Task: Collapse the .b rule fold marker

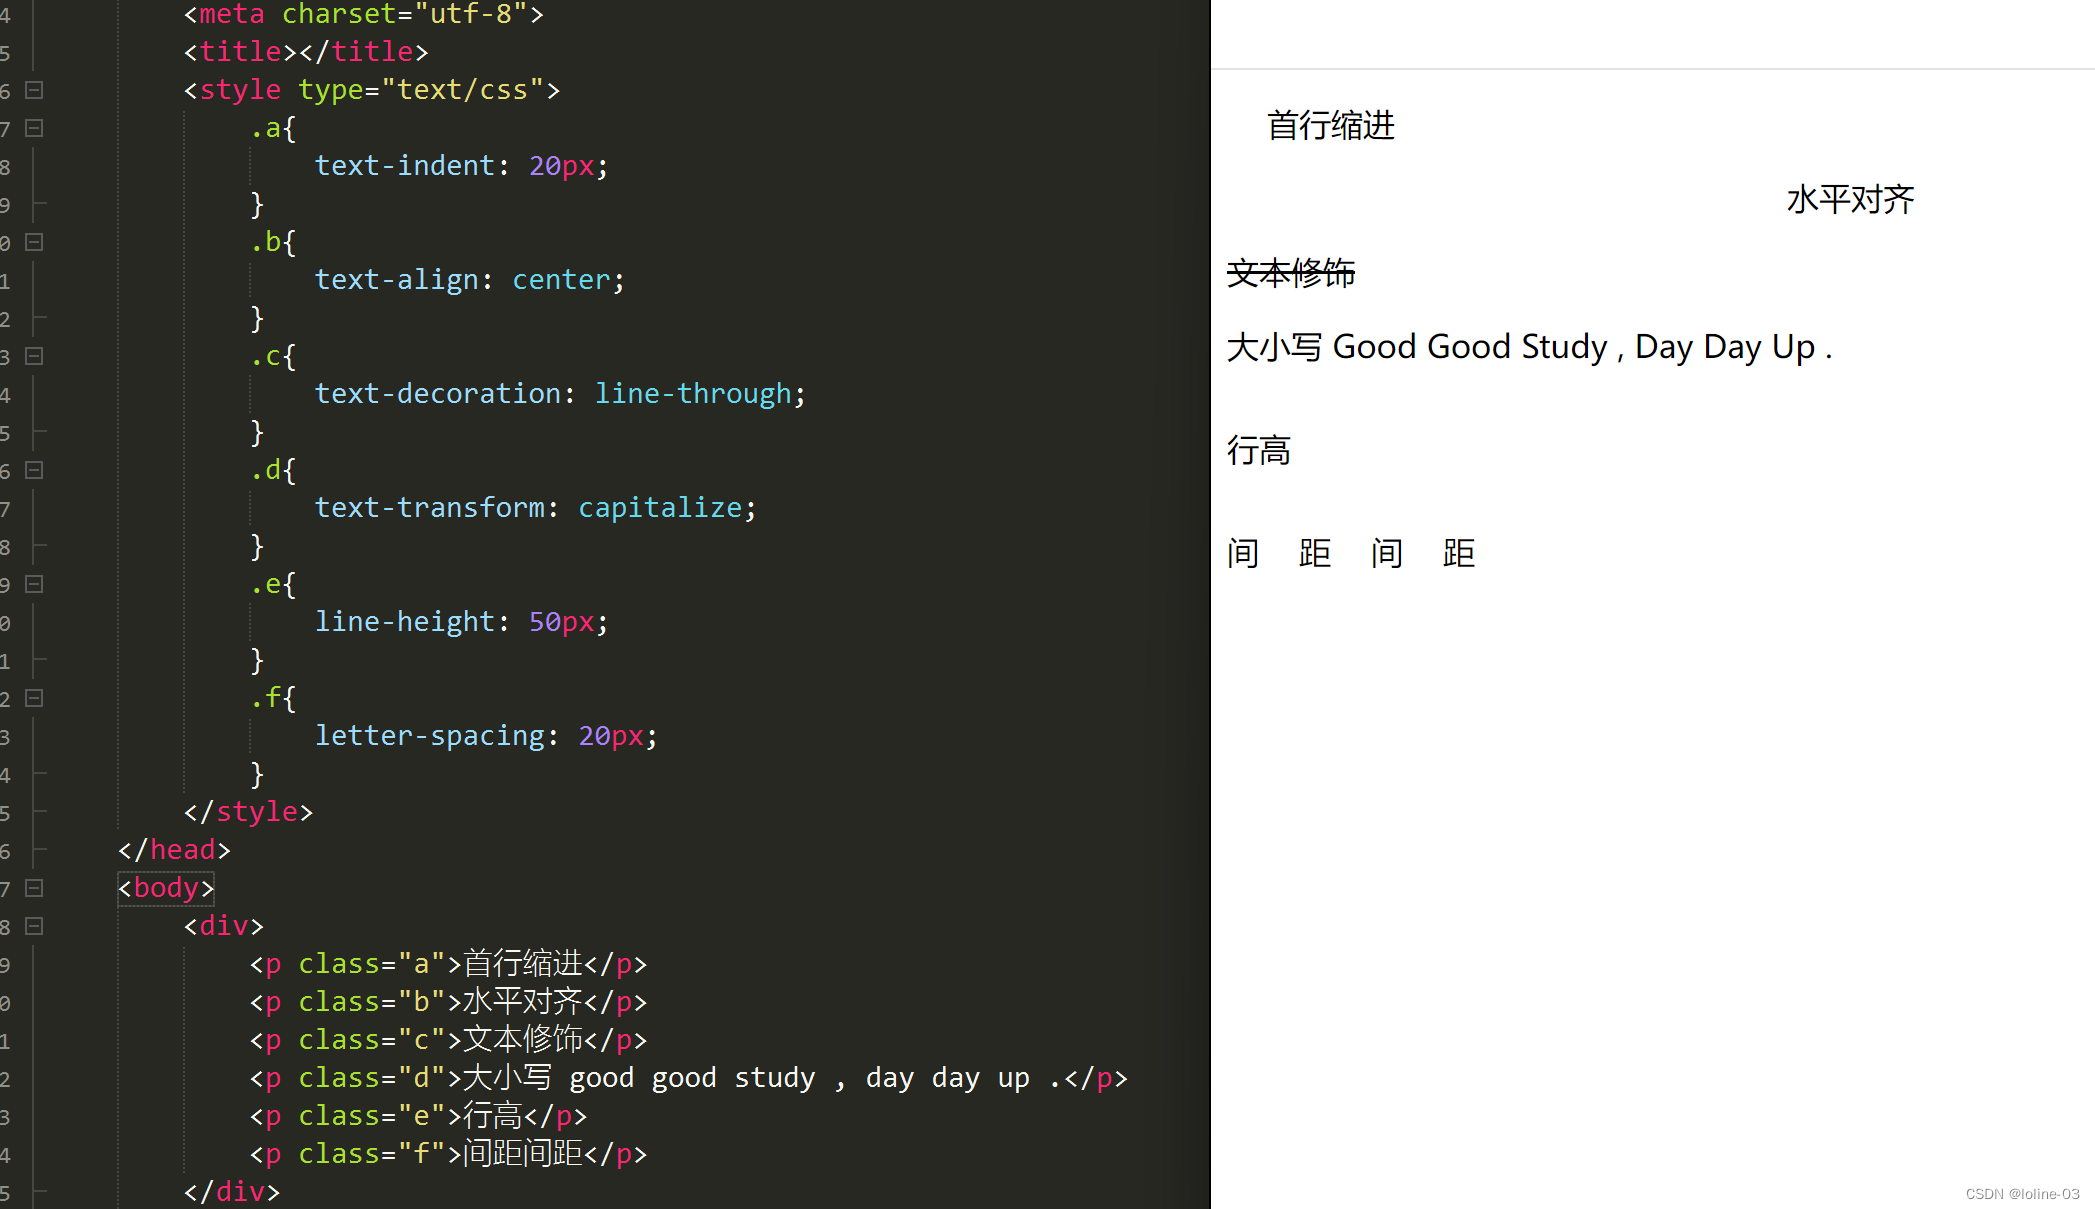Action: coord(34,242)
